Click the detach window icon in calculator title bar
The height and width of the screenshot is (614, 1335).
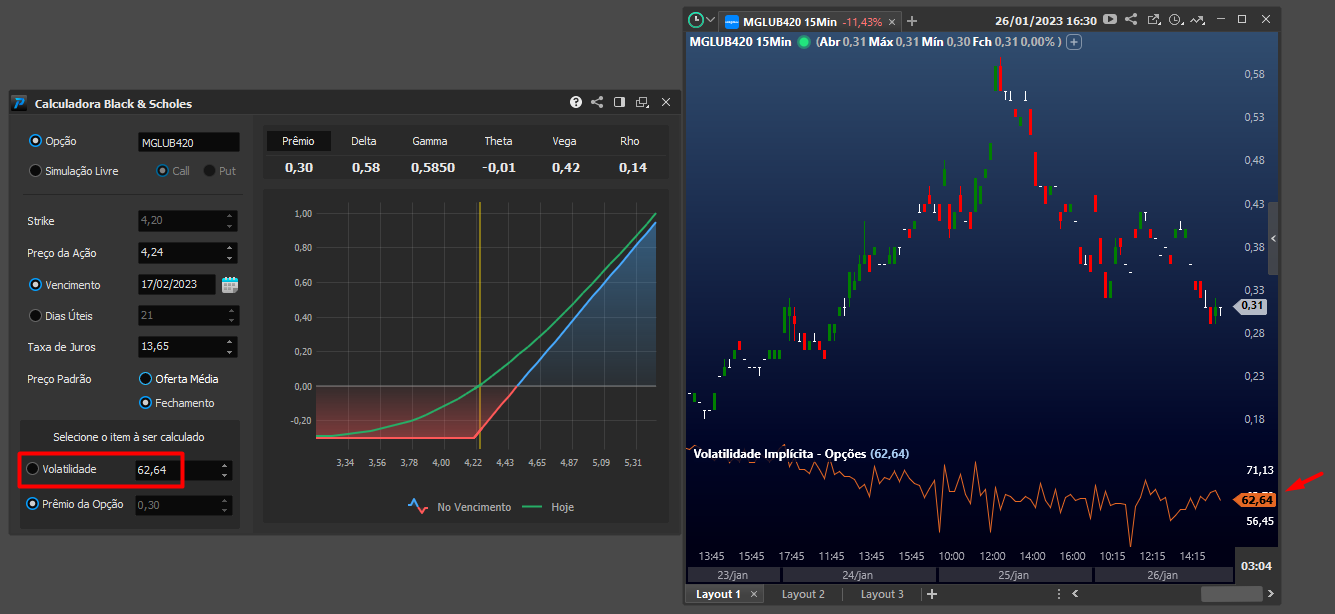pos(642,102)
